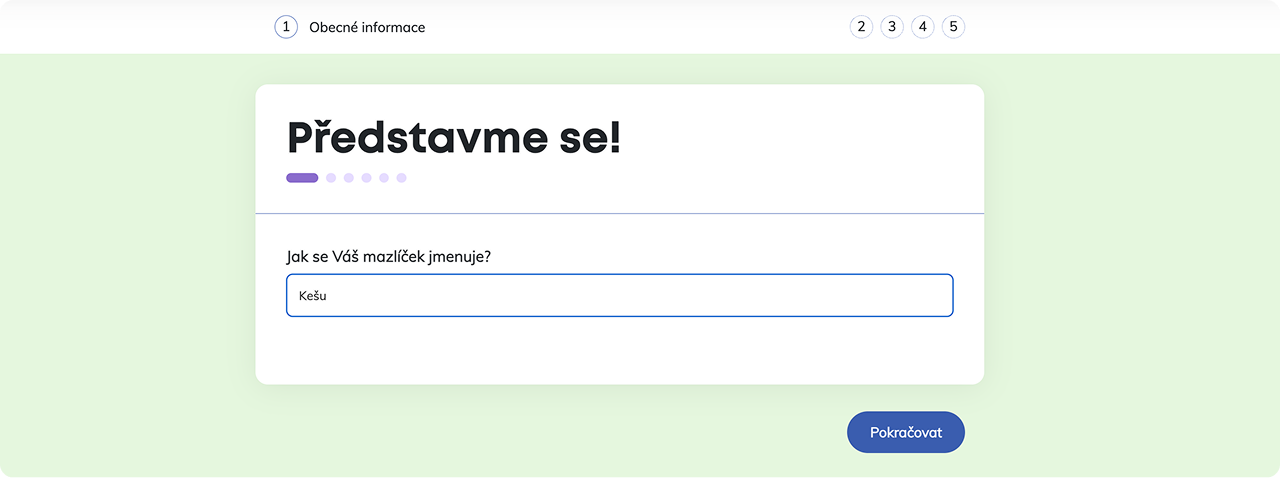Click the third pale progress dot
The width and height of the screenshot is (1280, 478).
tap(367, 178)
